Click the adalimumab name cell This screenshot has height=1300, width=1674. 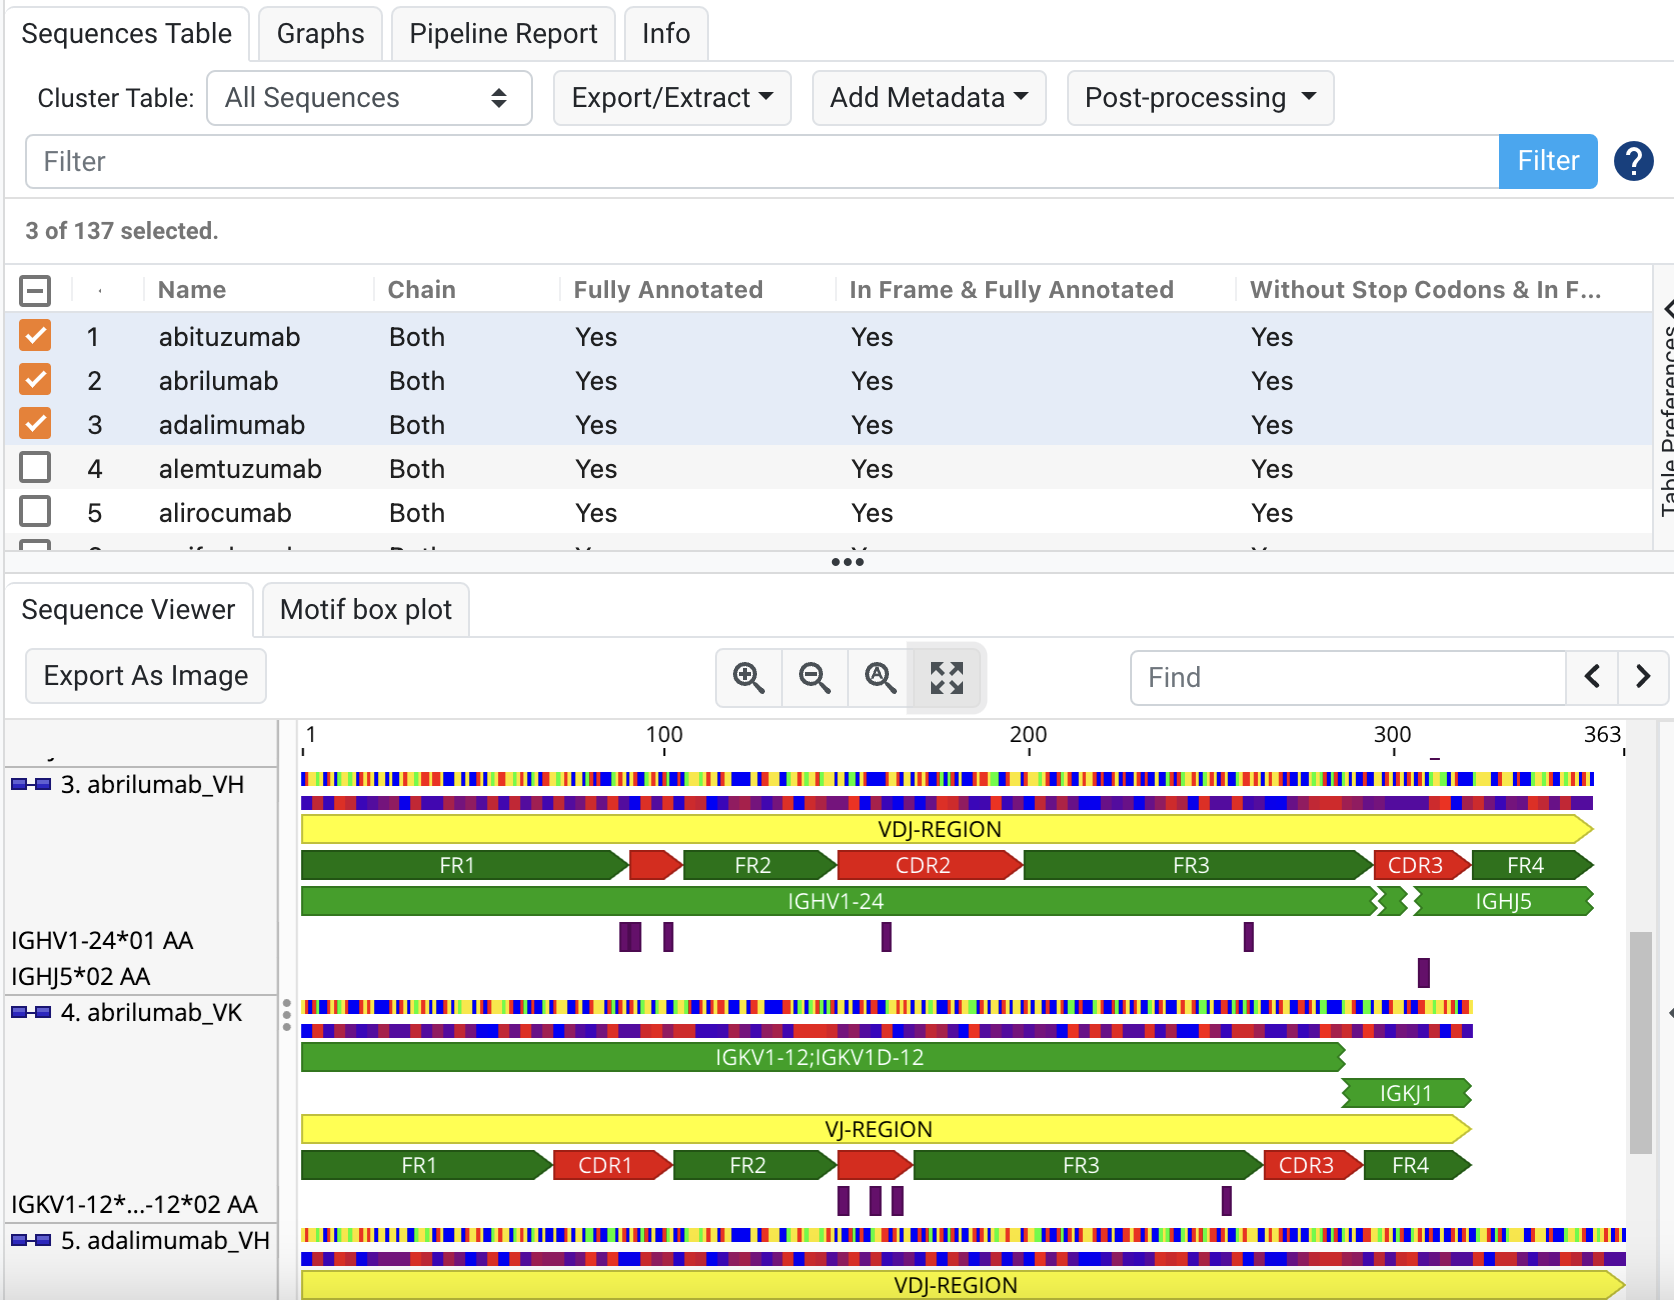pyautogui.click(x=232, y=424)
